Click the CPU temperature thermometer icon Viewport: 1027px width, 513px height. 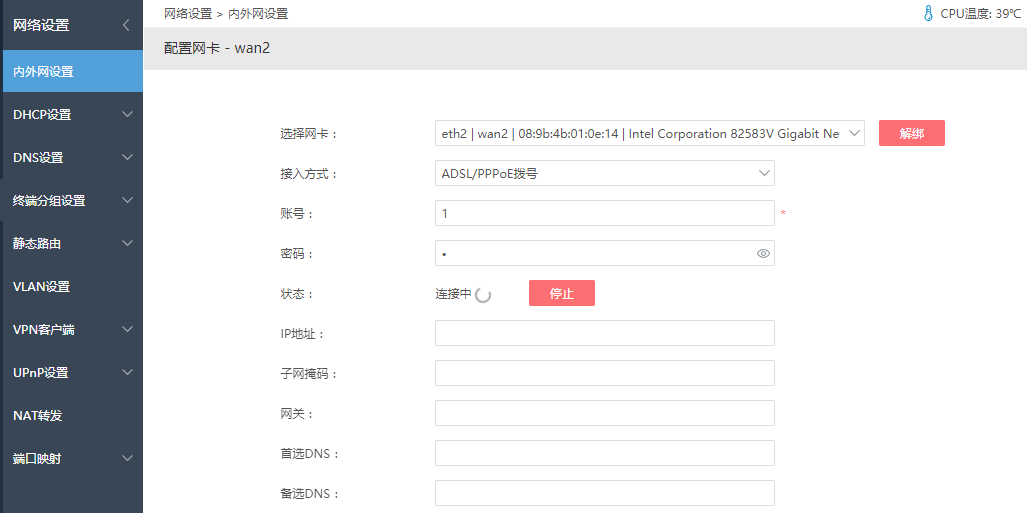click(x=927, y=14)
